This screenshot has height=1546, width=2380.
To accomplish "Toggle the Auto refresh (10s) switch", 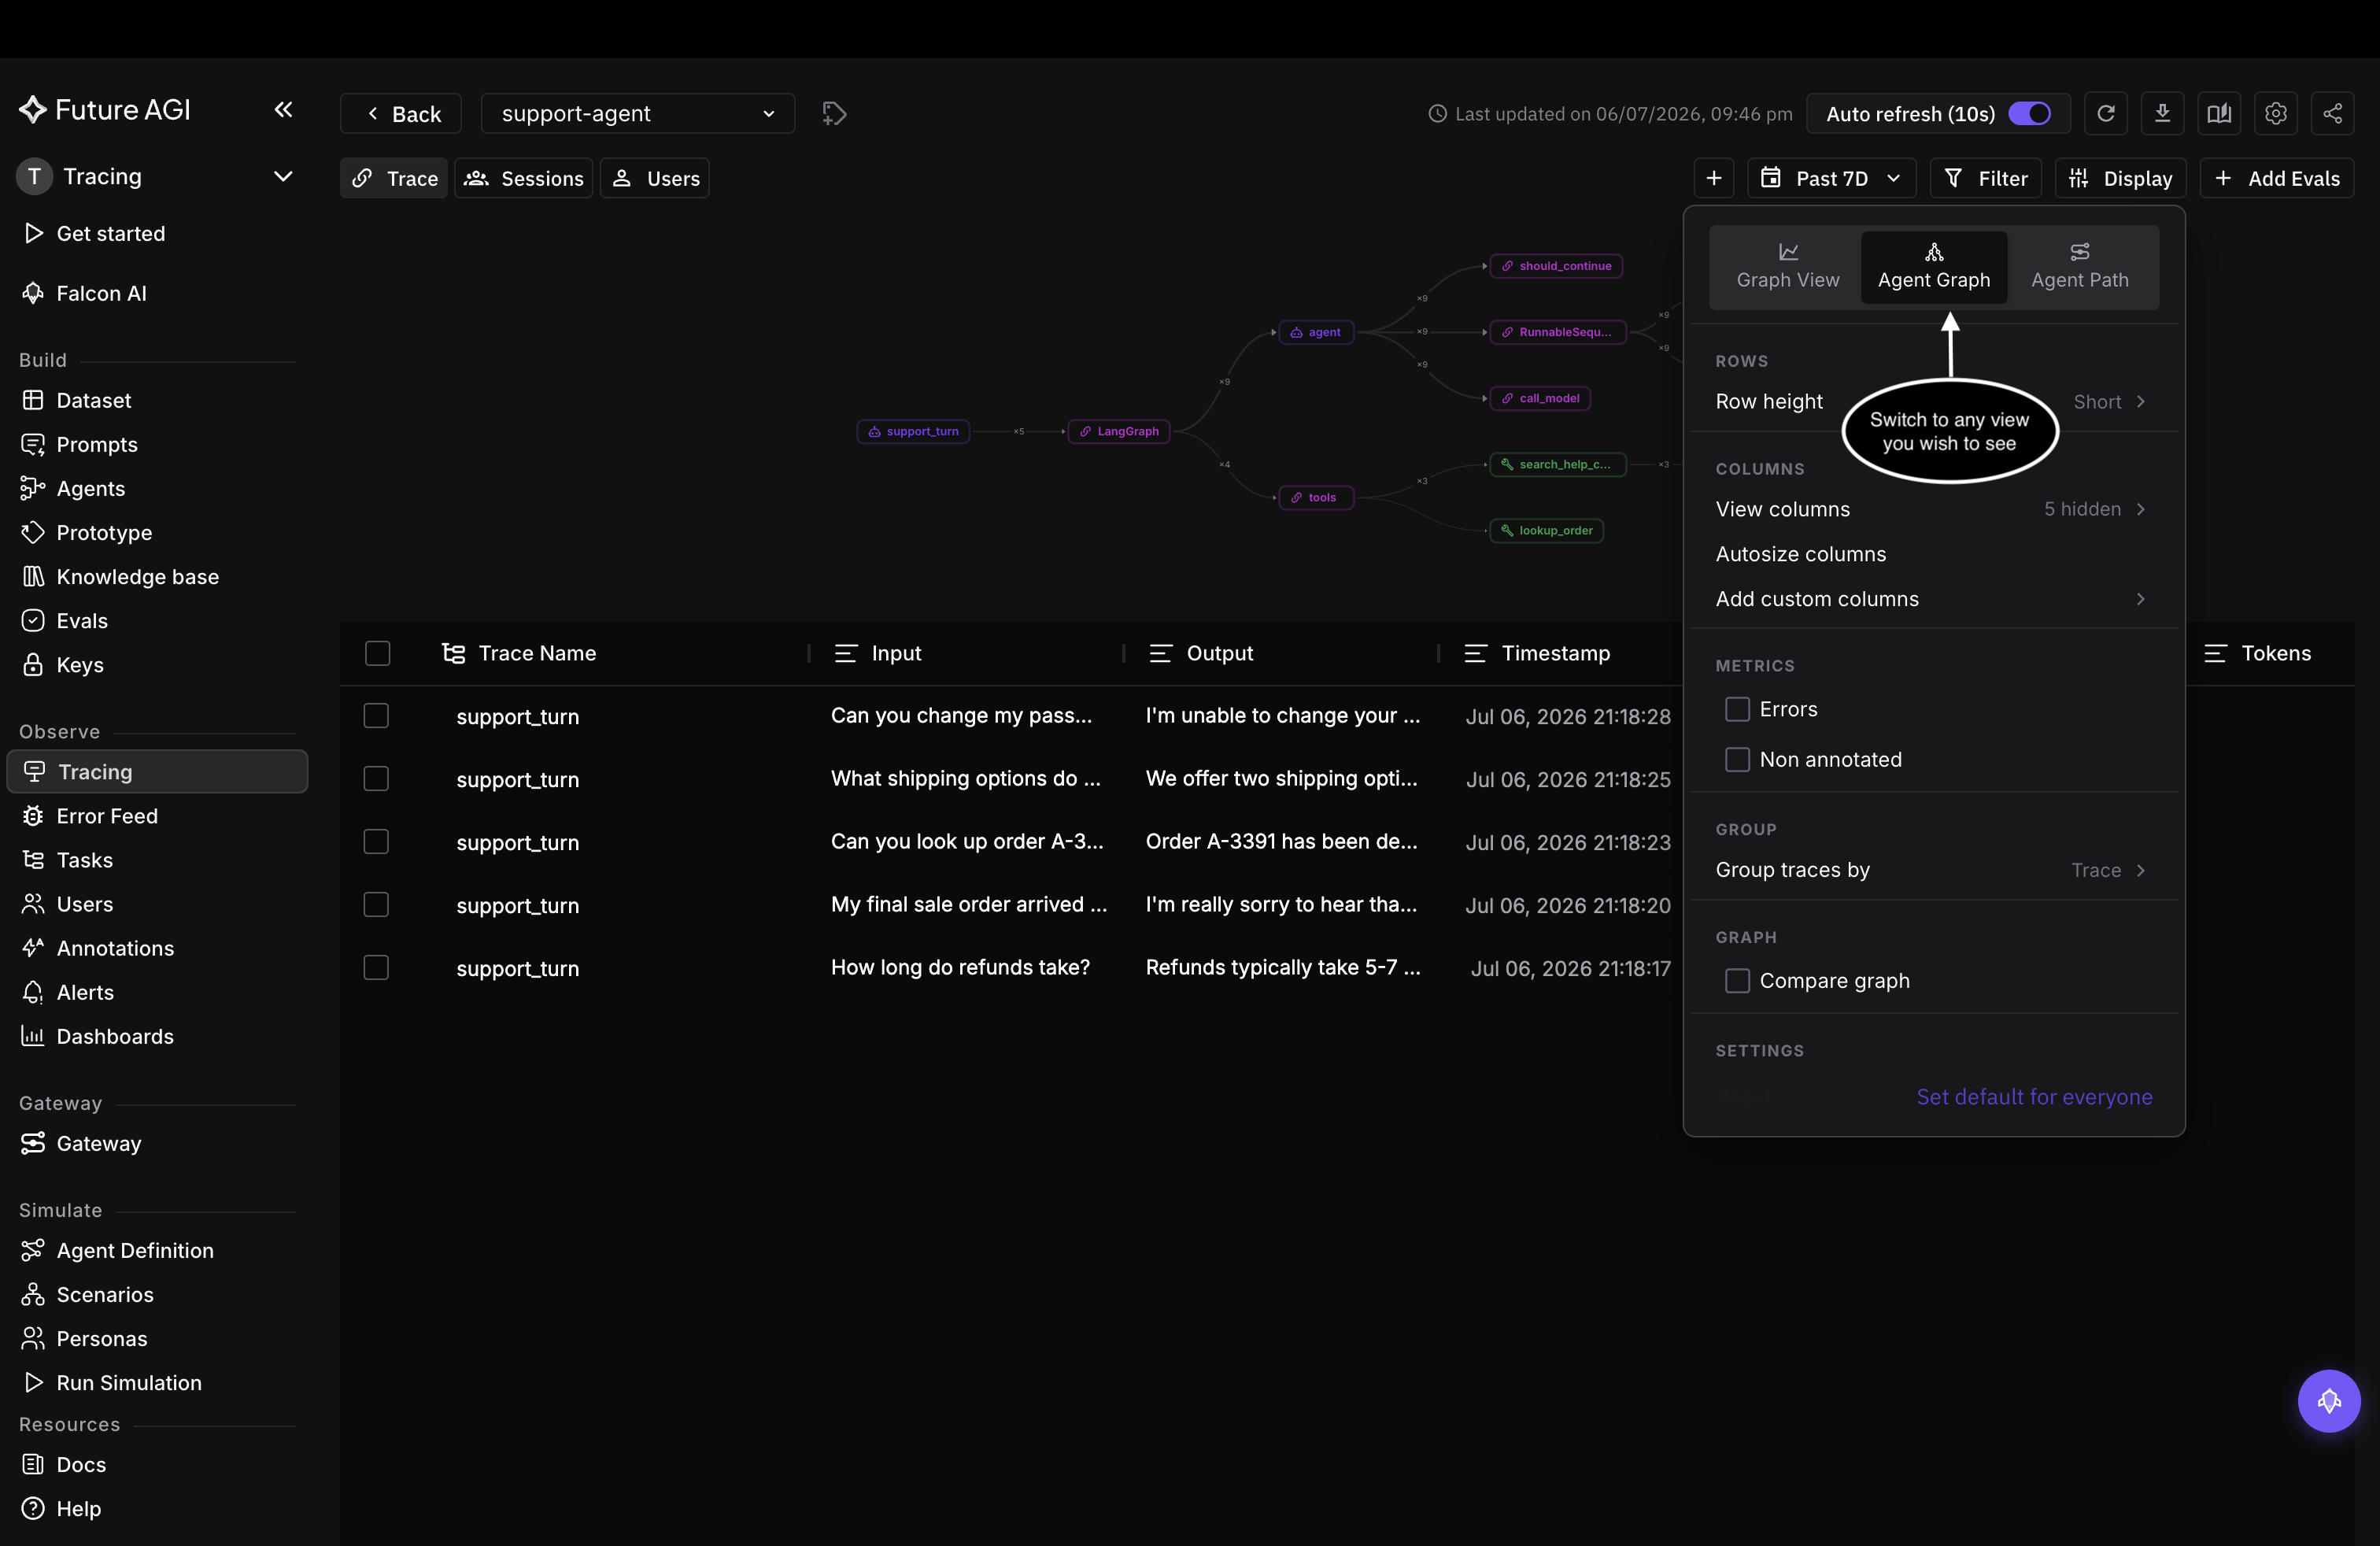I will tap(2029, 114).
